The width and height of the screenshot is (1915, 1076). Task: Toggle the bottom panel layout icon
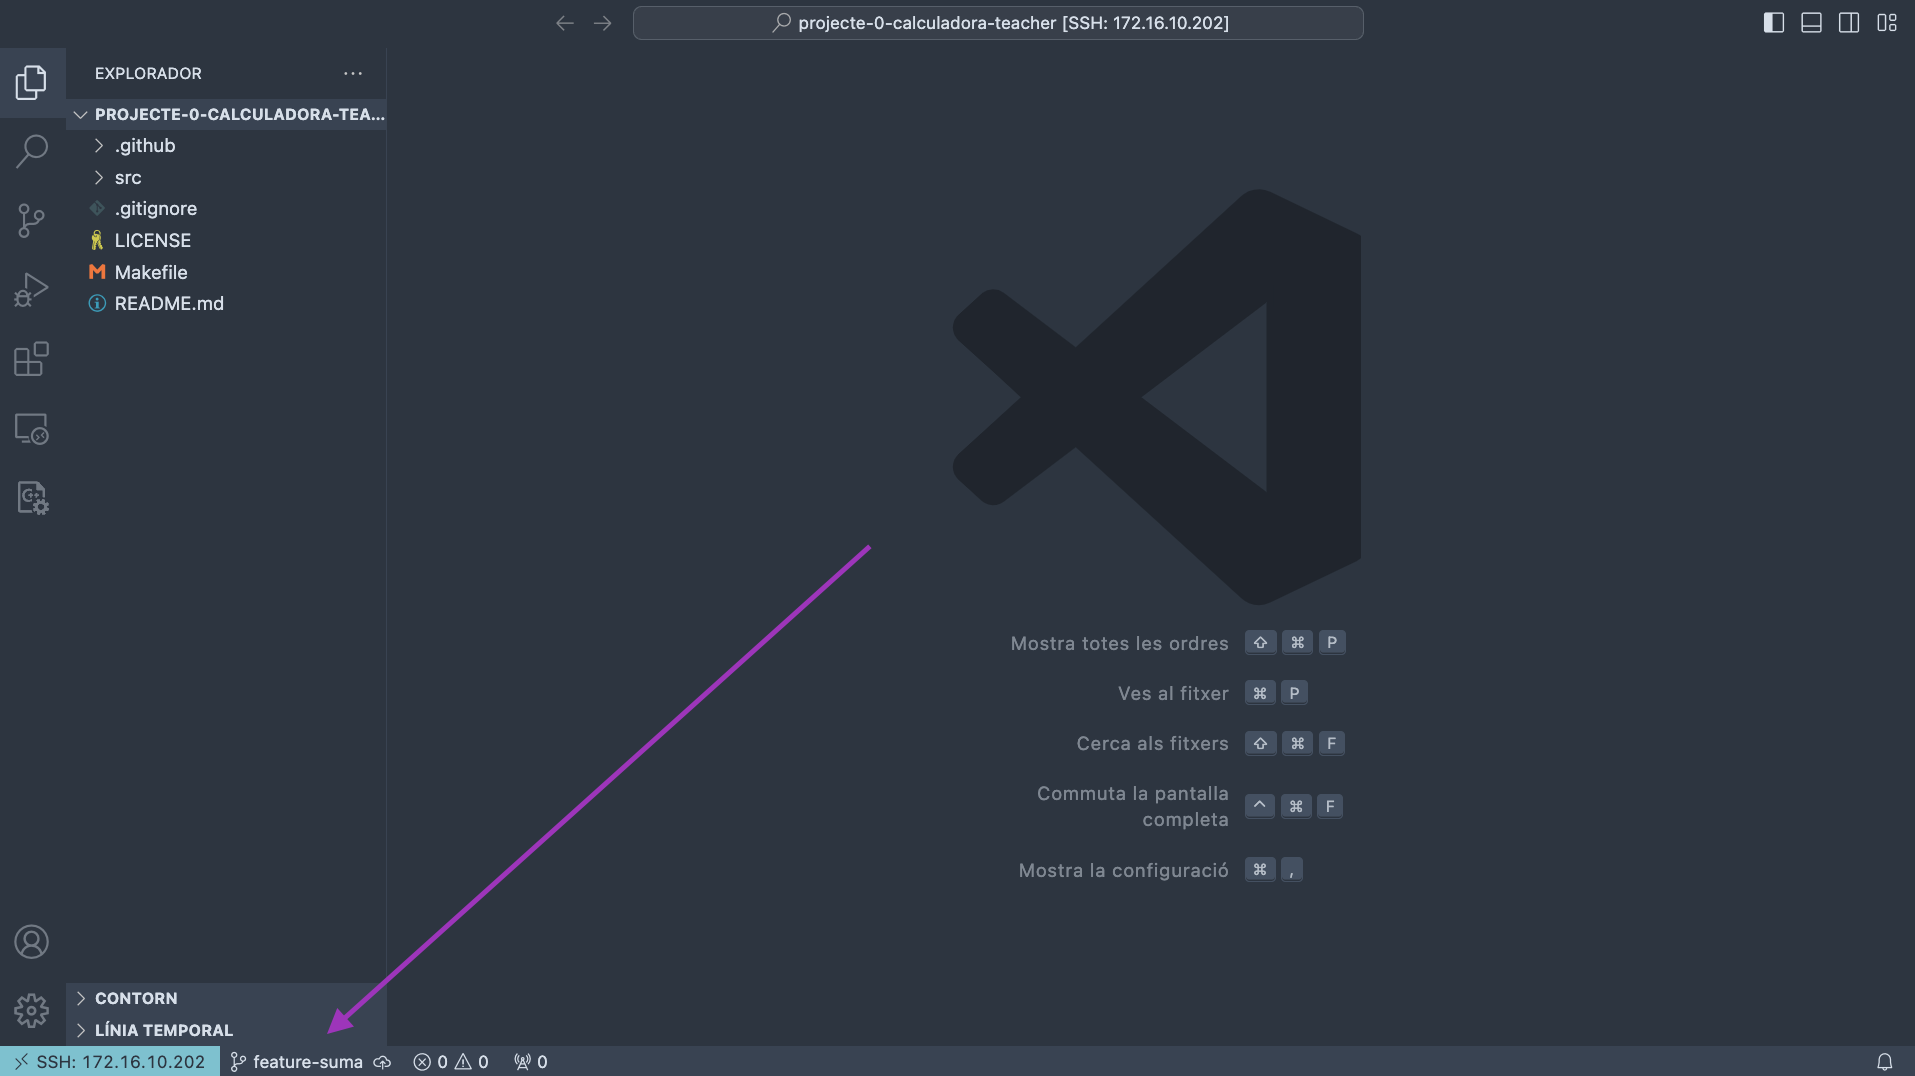click(1811, 23)
